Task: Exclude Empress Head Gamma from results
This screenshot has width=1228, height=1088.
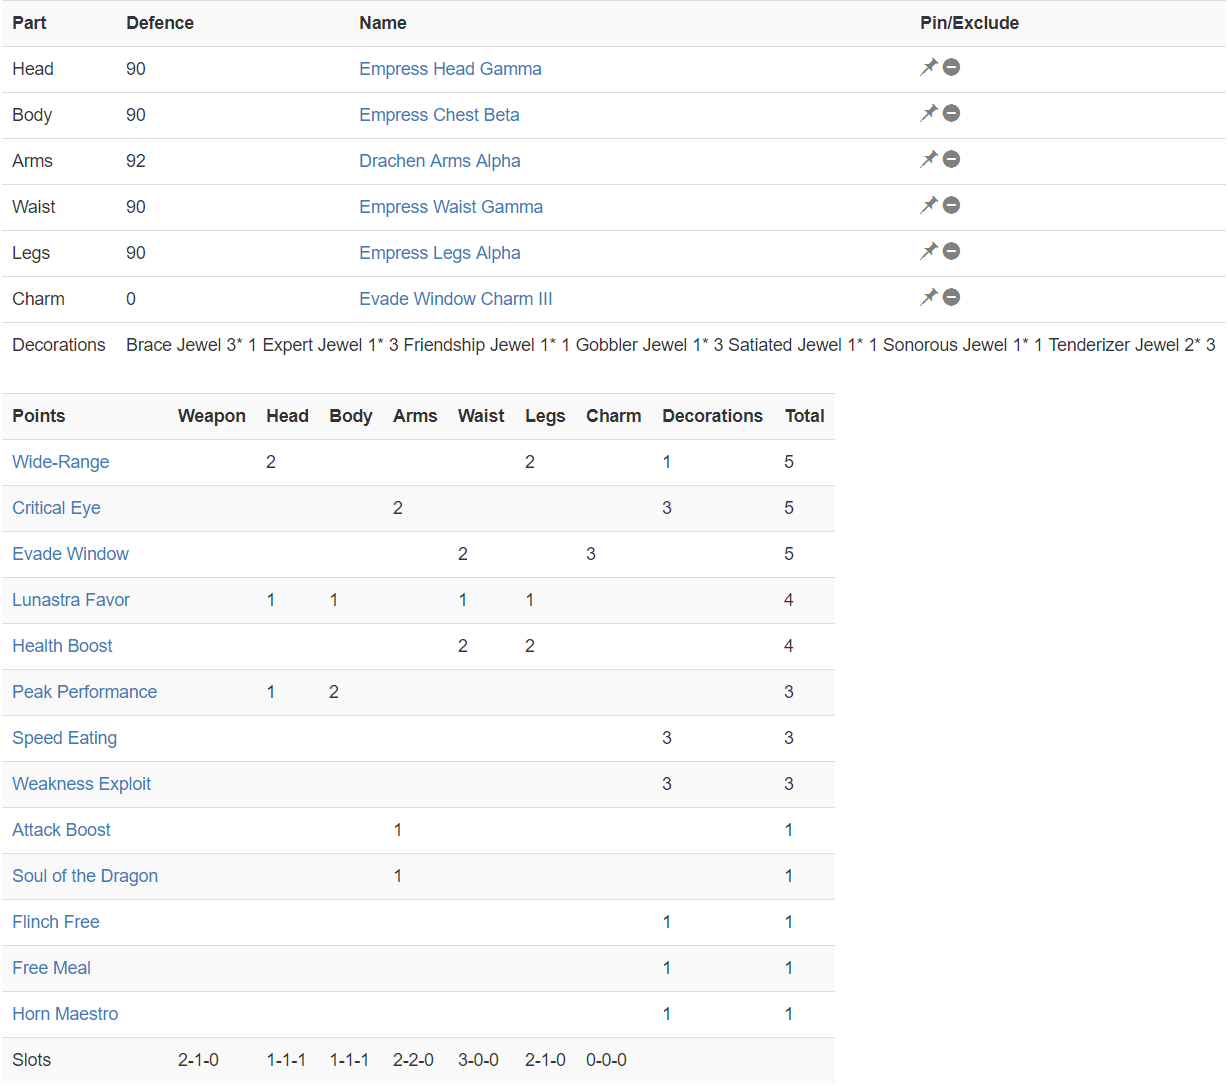Action: click(952, 67)
